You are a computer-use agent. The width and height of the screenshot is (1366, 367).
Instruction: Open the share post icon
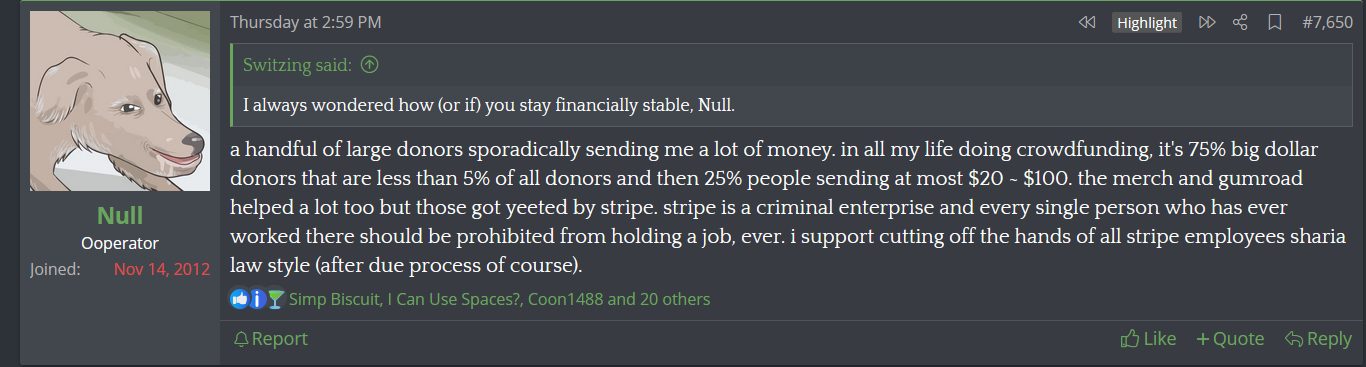click(1240, 22)
